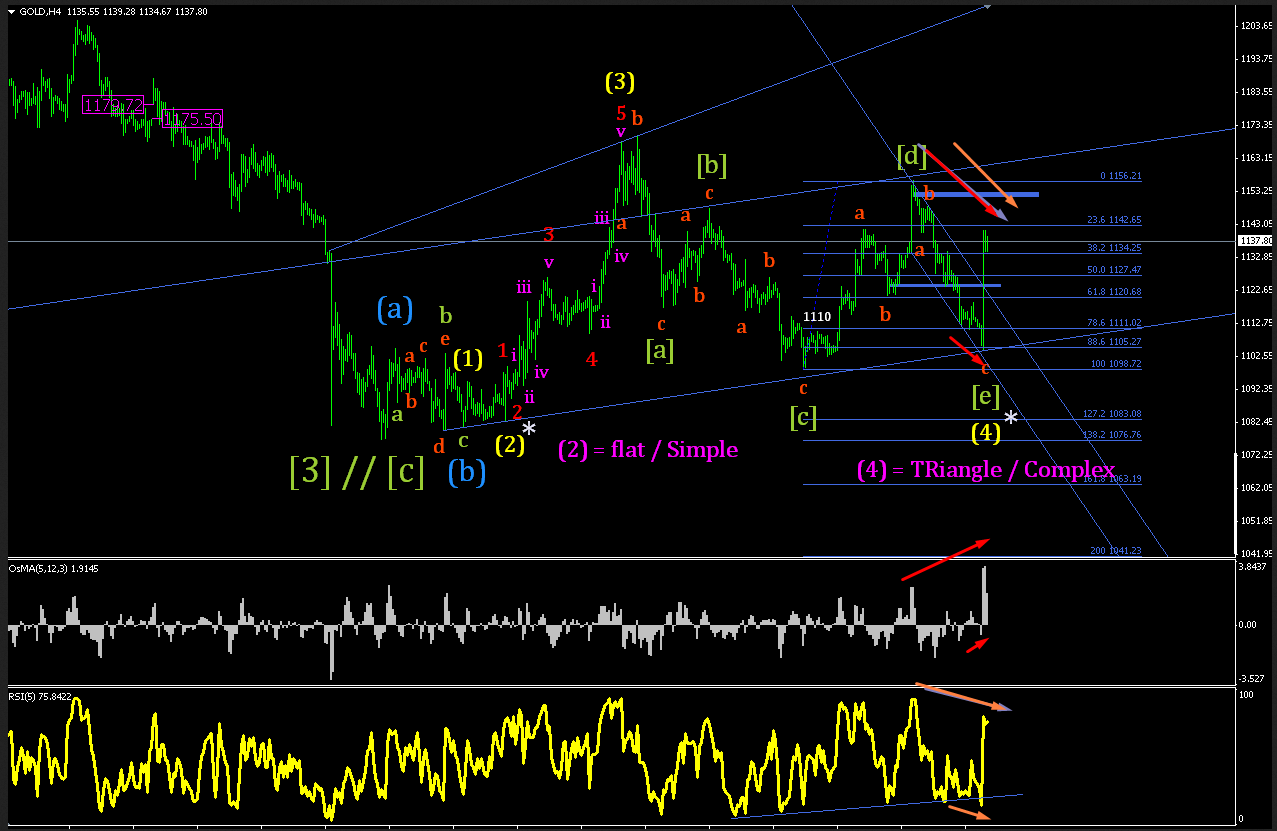Click the green [e] wave label
This screenshot has width=1277, height=831.
(986, 396)
